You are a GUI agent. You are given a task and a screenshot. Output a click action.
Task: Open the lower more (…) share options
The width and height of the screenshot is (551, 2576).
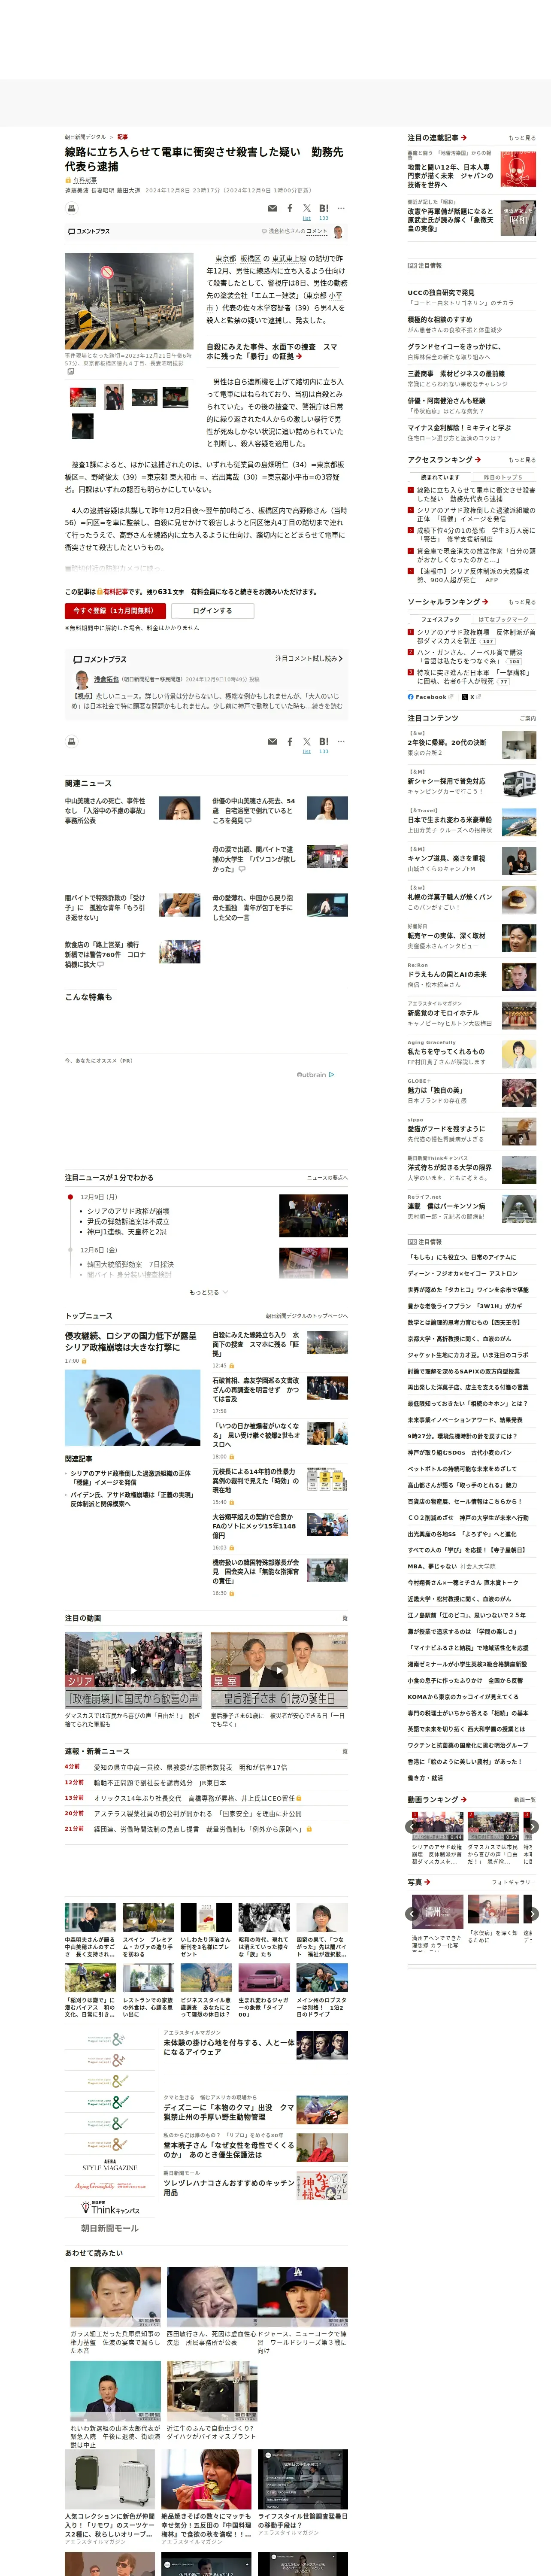click(341, 741)
